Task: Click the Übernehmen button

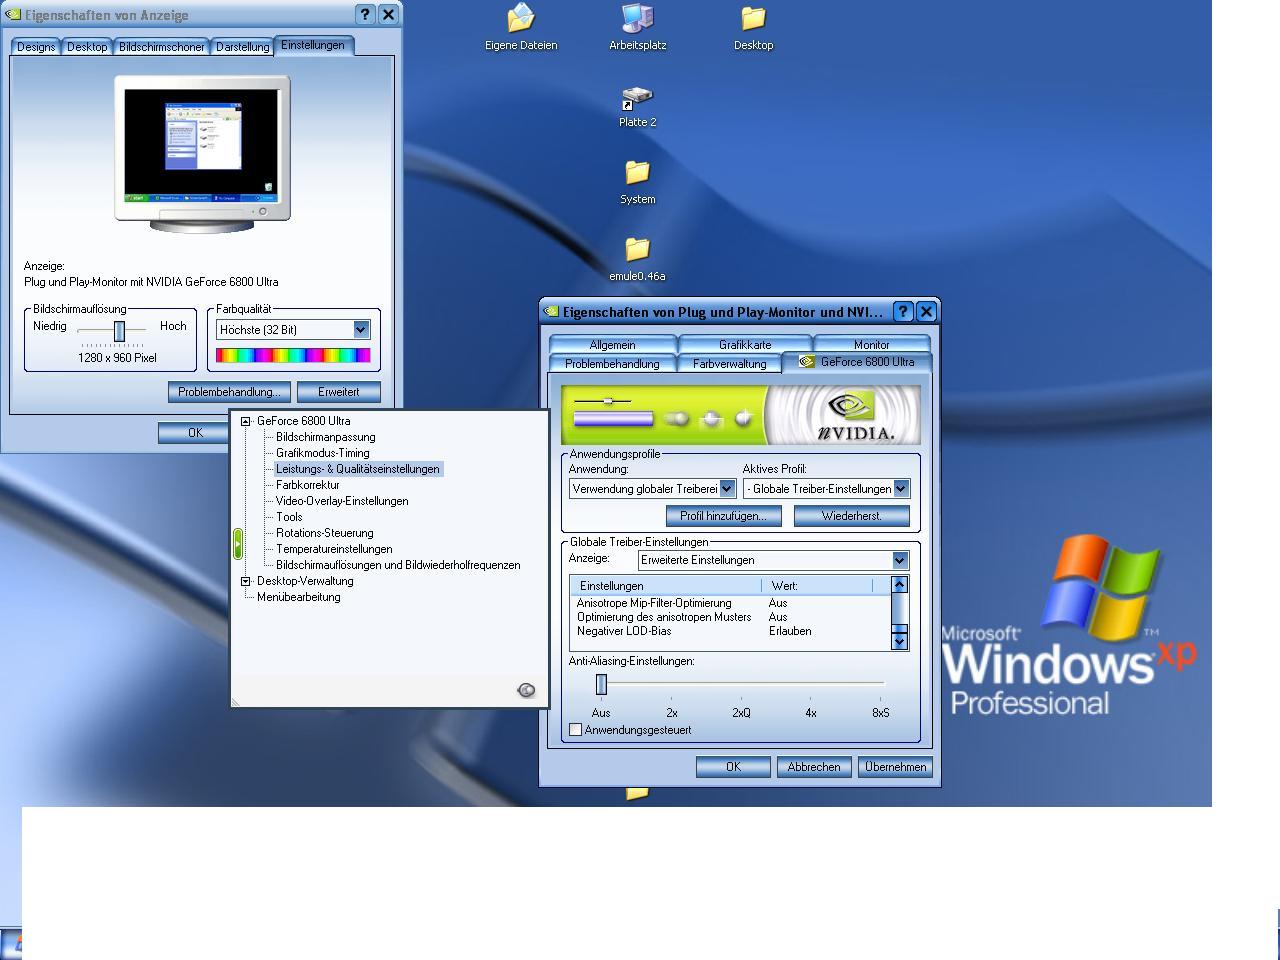Action: (895, 767)
